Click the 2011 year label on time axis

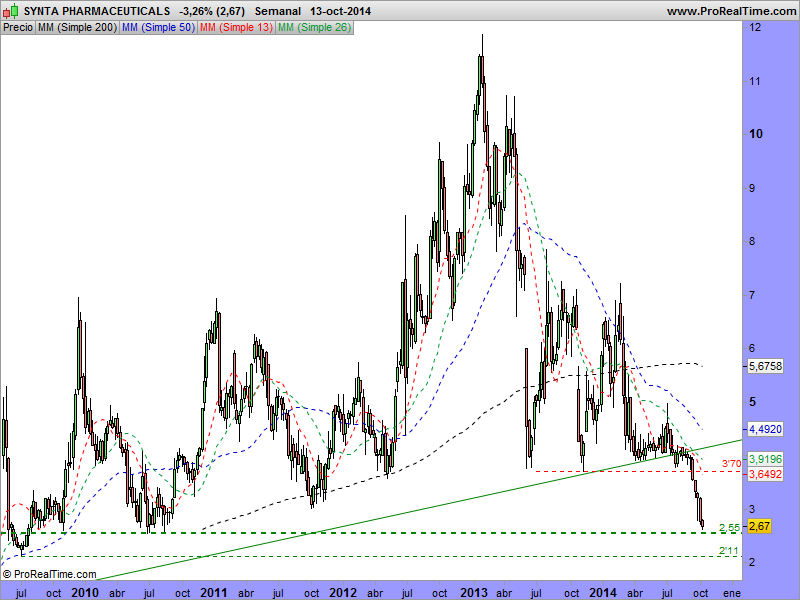tap(213, 593)
